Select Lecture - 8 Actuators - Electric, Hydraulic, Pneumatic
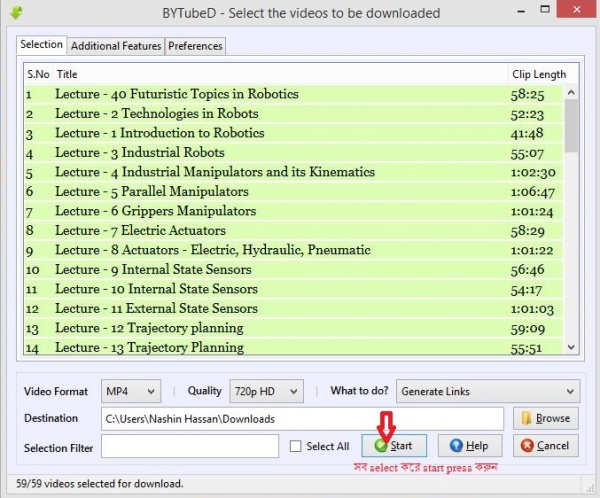Viewport: 600px width, 498px height. pos(293,250)
